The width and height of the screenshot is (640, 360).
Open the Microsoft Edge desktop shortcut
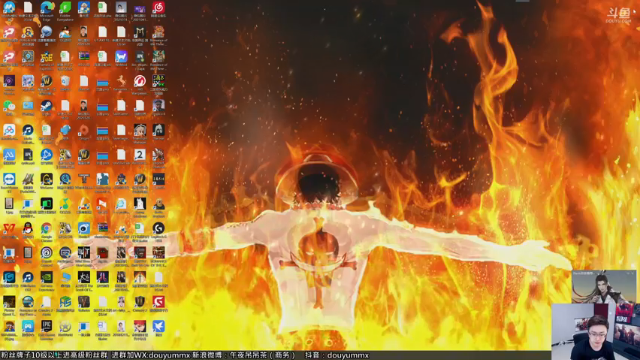[47, 8]
